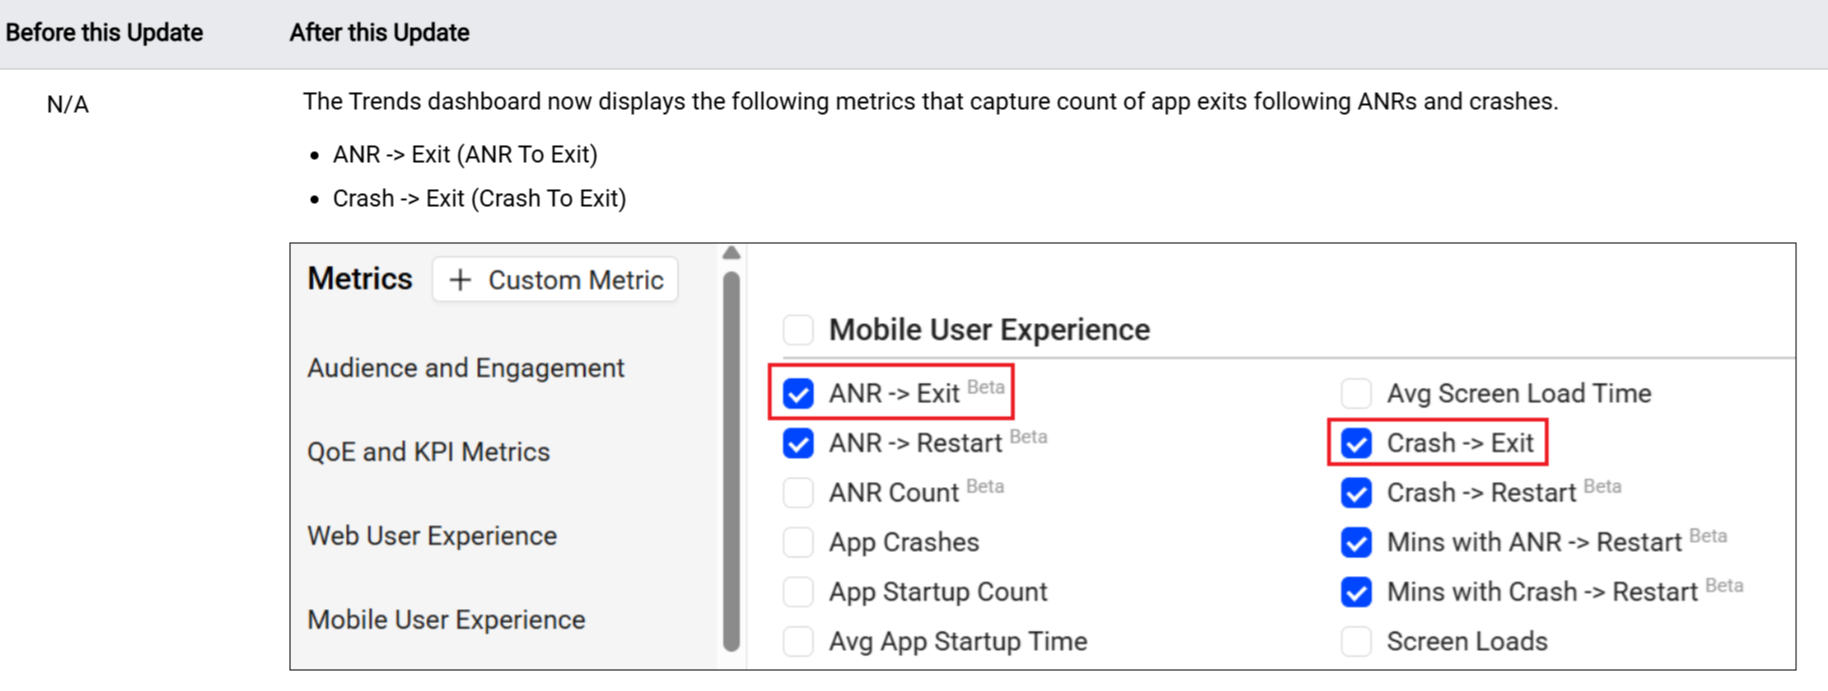This screenshot has height=691, width=1828.
Task: Untick Mins with Crash -> Restart
Action: pos(1356,592)
